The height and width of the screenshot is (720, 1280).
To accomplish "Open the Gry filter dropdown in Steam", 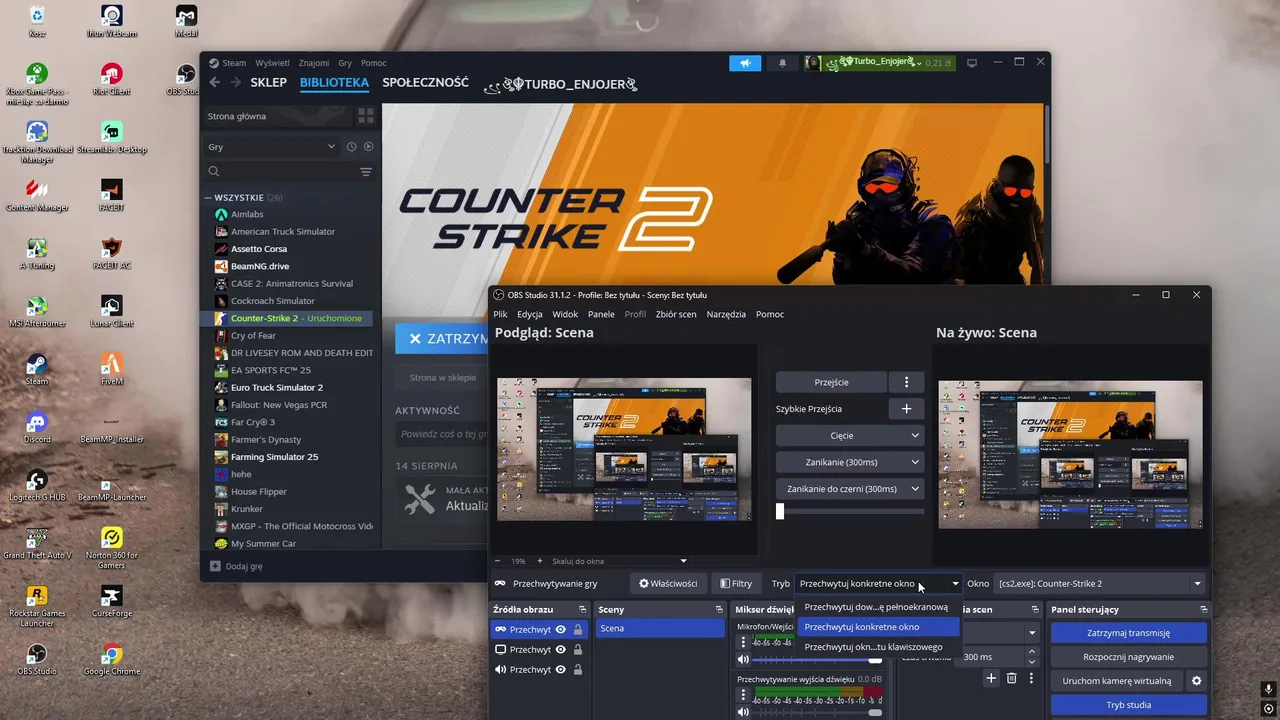I will (271, 147).
